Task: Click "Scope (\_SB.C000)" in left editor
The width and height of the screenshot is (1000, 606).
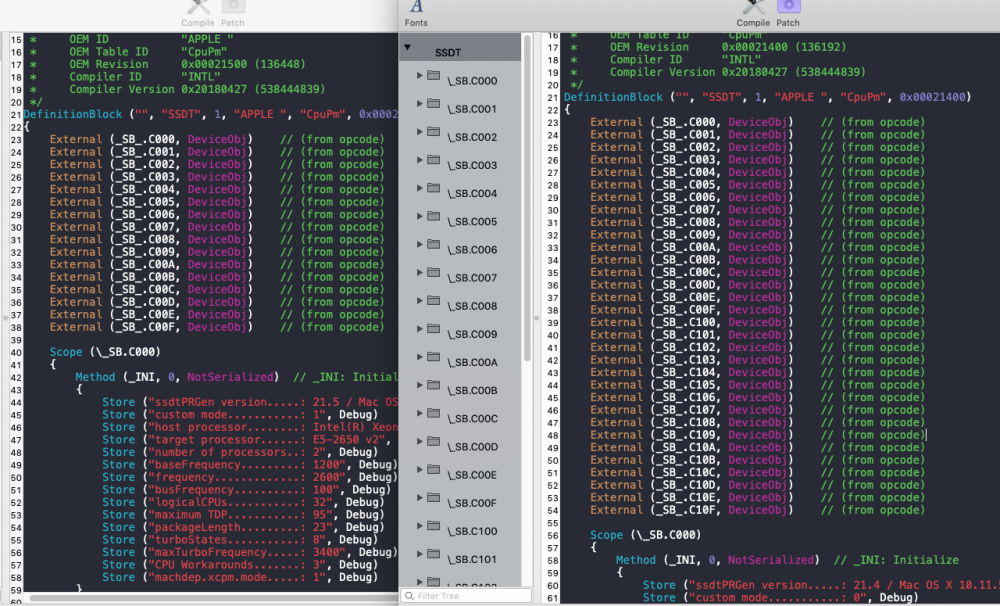Action: 105,352
